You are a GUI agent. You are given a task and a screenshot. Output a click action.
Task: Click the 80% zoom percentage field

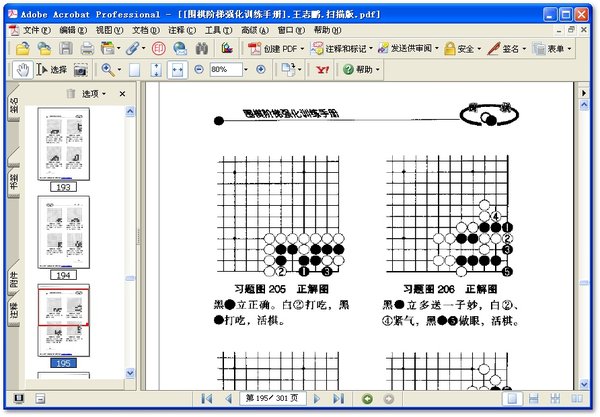pos(226,69)
